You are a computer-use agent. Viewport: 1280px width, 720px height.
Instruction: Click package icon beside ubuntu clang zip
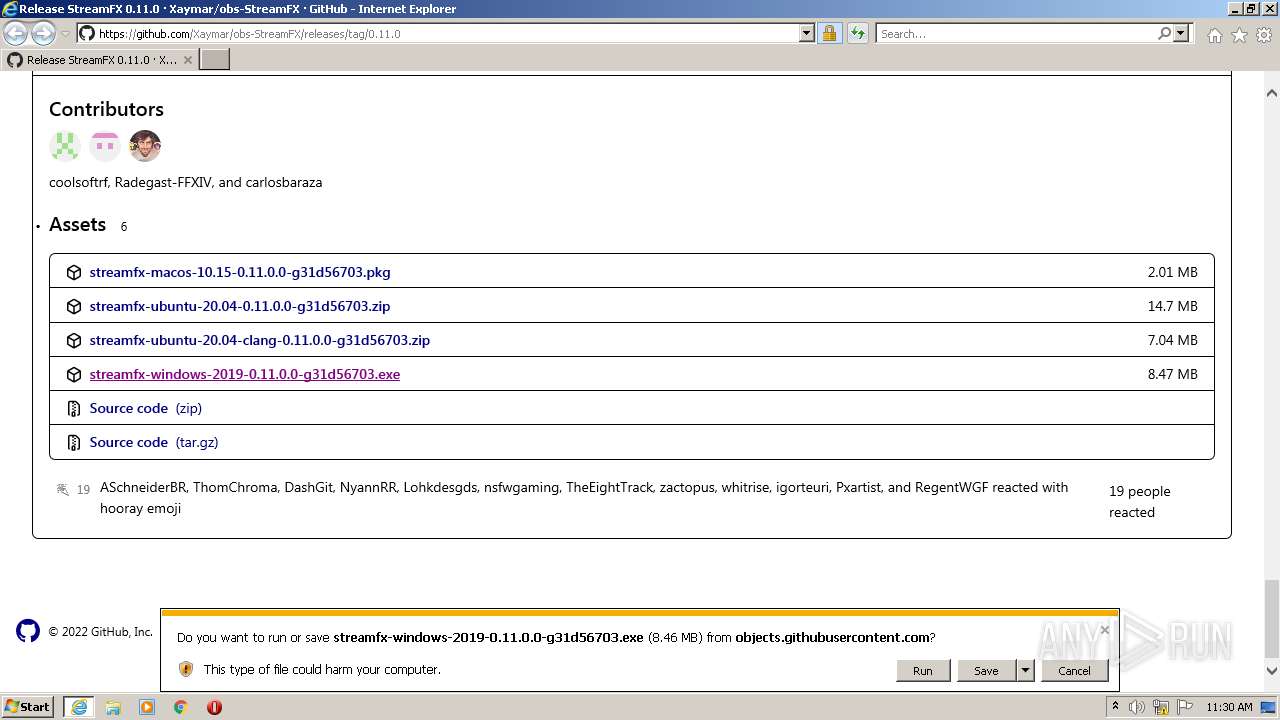point(74,340)
